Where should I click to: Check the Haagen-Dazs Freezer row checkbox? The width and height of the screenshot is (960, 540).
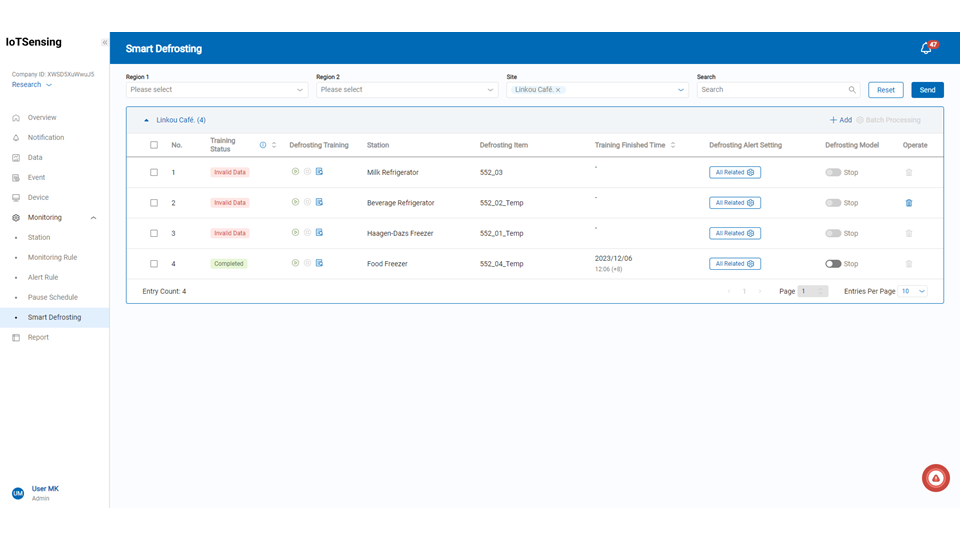click(154, 233)
